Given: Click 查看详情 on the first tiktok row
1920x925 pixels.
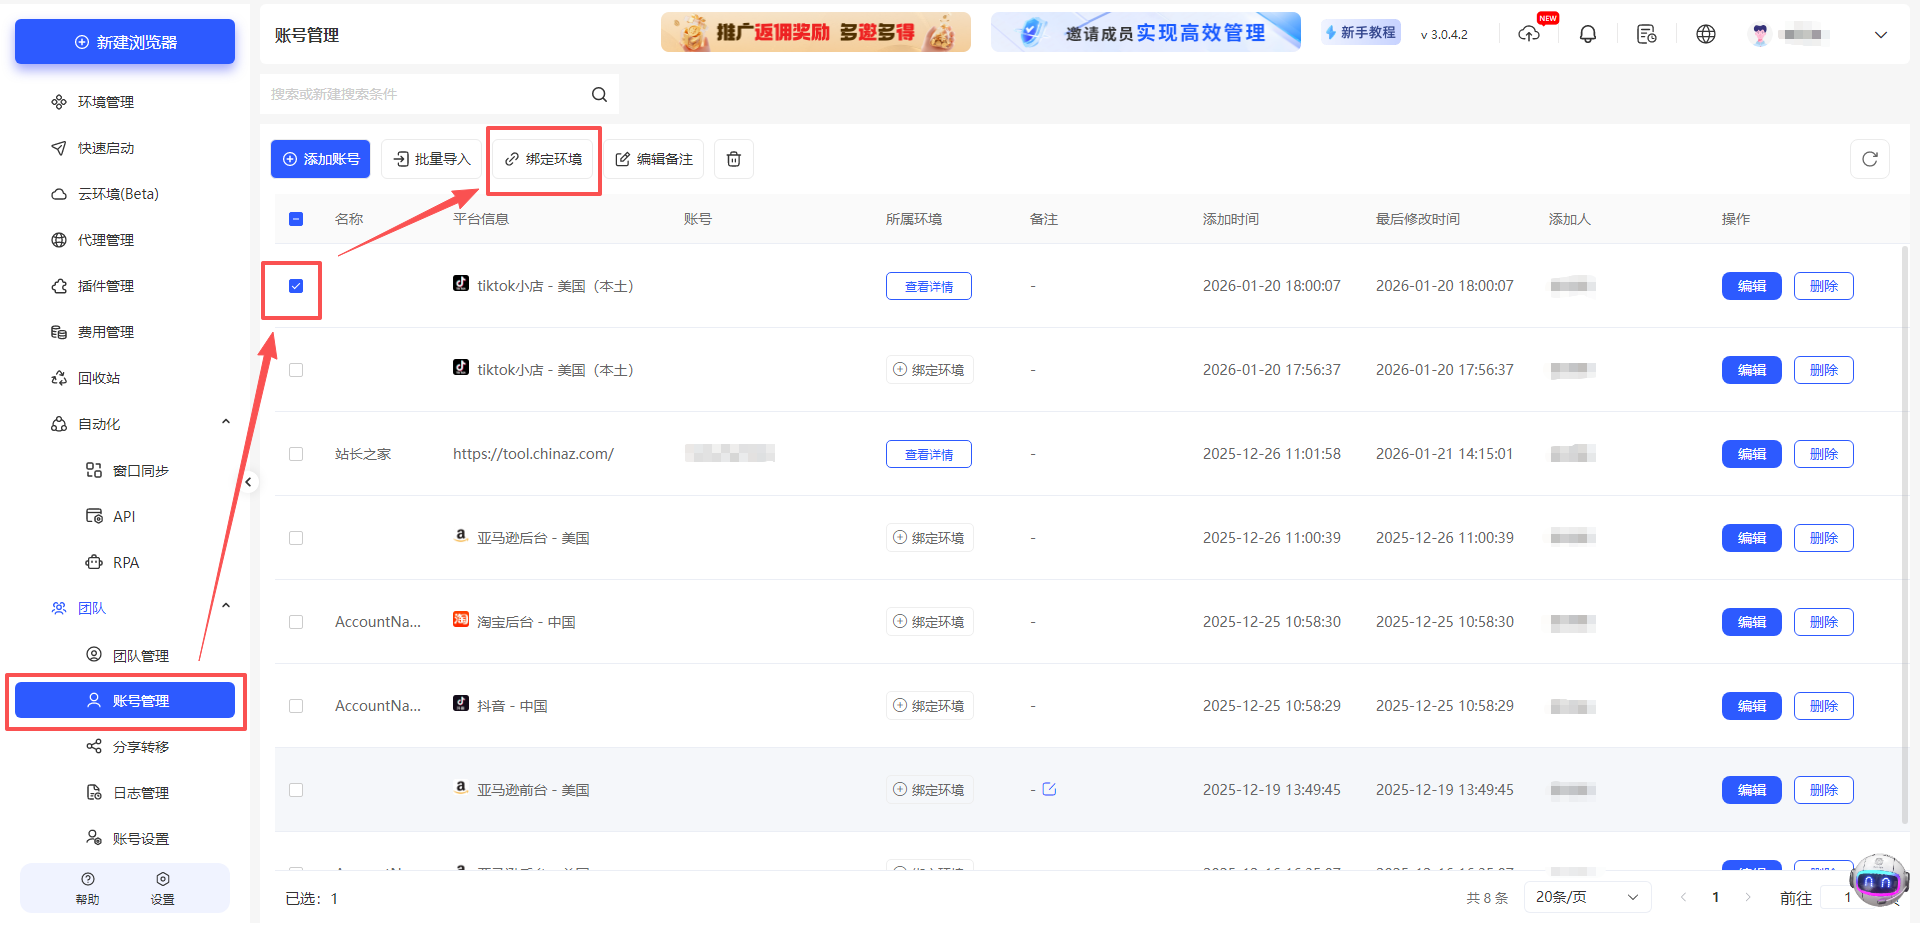Looking at the screenshot, I should point(928,286).
